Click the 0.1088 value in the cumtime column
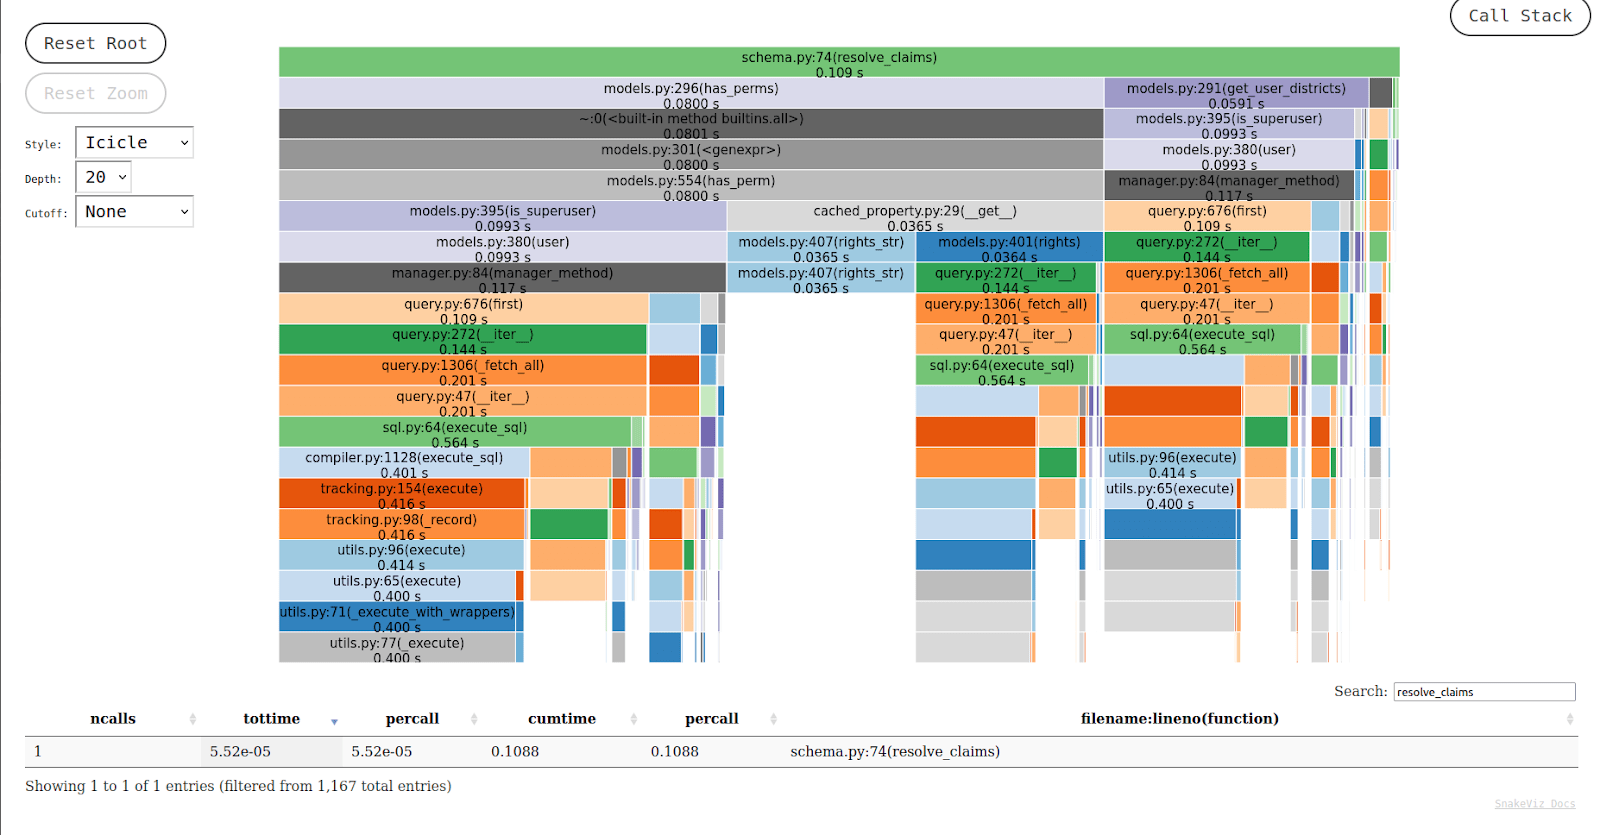 pyautogui.click(x=515, y=752)
